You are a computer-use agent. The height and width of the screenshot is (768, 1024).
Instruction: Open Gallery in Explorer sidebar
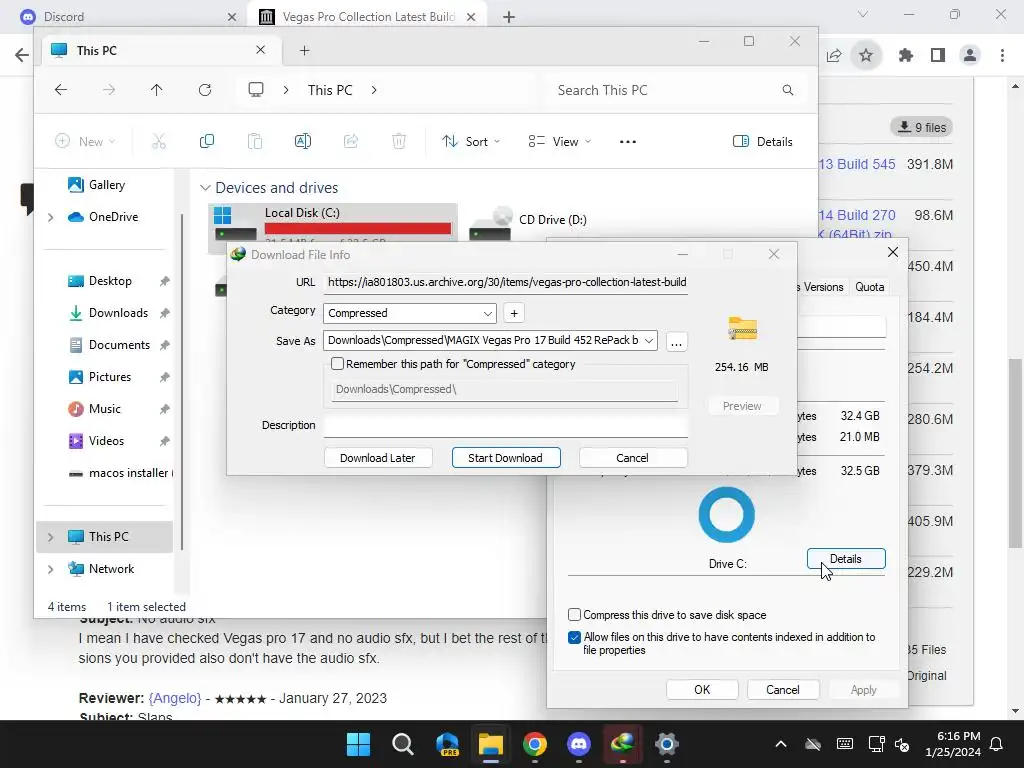[x=106, y=185]
